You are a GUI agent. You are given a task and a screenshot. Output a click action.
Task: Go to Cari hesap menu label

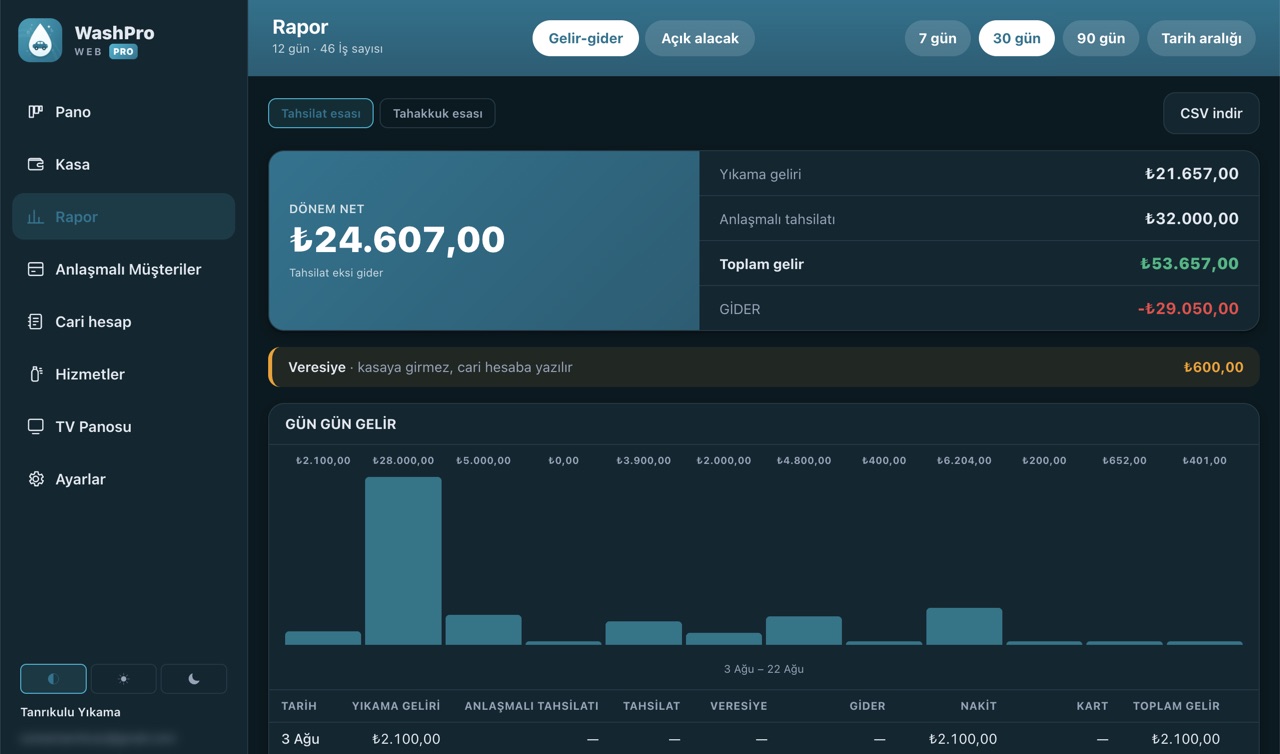[93, 322]
